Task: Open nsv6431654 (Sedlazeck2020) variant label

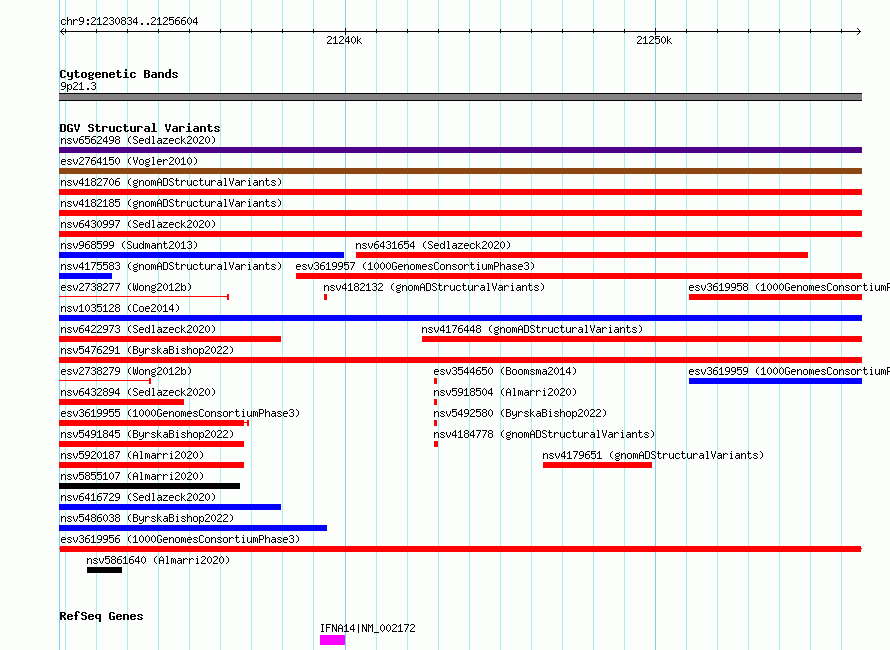Action: (x=433, y=245)
